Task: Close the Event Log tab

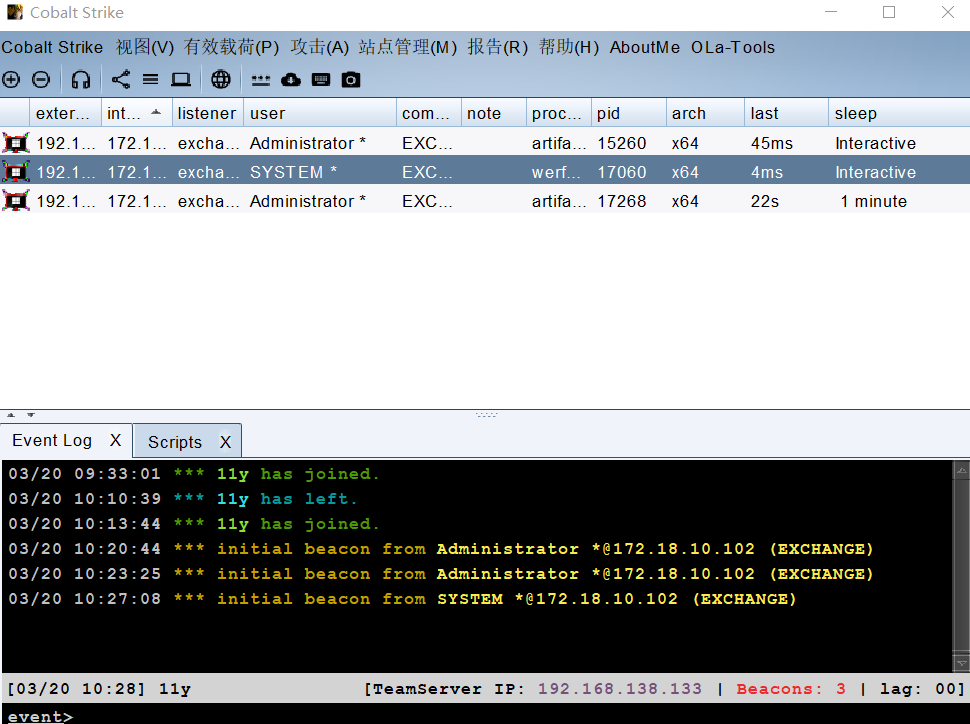Action: (x=115, y=440)
